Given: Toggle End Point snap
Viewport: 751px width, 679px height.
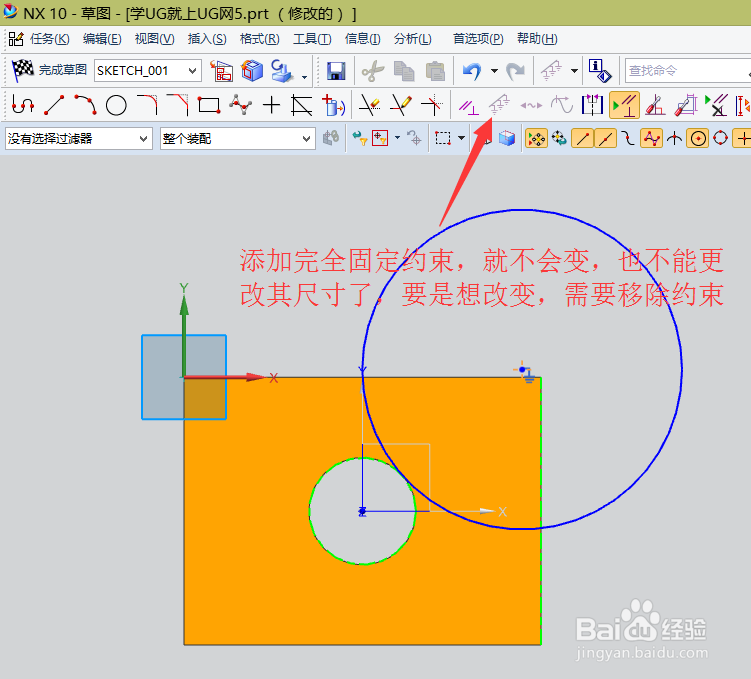Looking at the screenshot, I should 582,139.
